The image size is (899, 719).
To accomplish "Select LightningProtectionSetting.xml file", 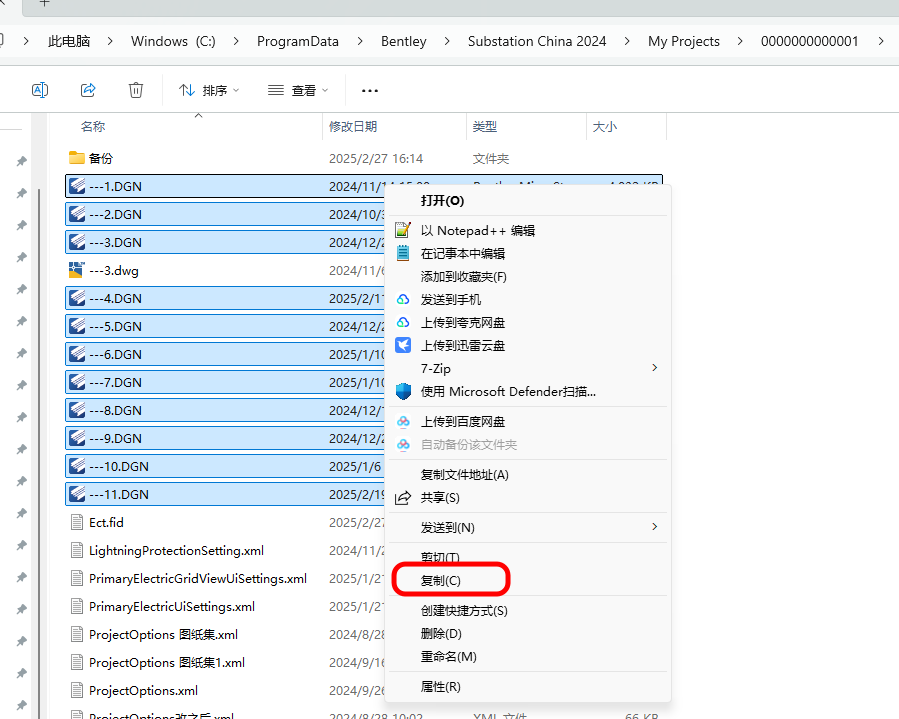I will point(177,550).
